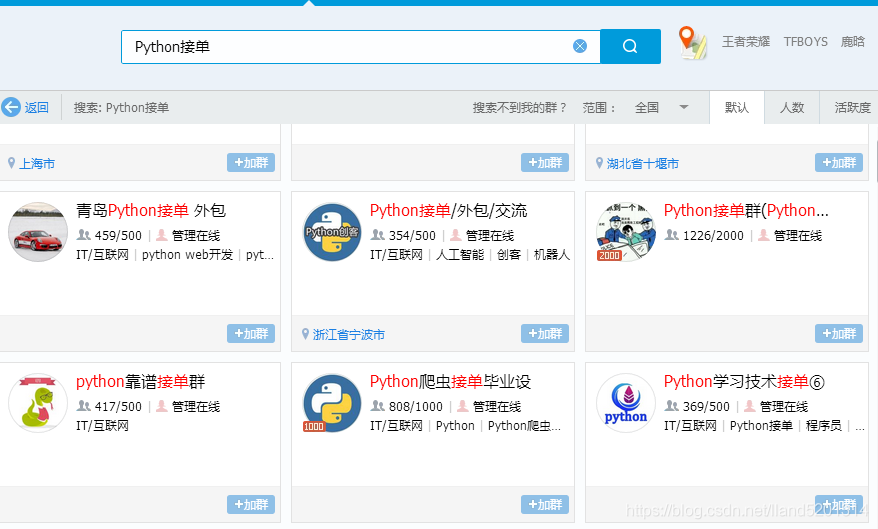Open the 搜索不到我的群？ help link
The width and height of the screenshot is (878, 529).
click(519, 107)
